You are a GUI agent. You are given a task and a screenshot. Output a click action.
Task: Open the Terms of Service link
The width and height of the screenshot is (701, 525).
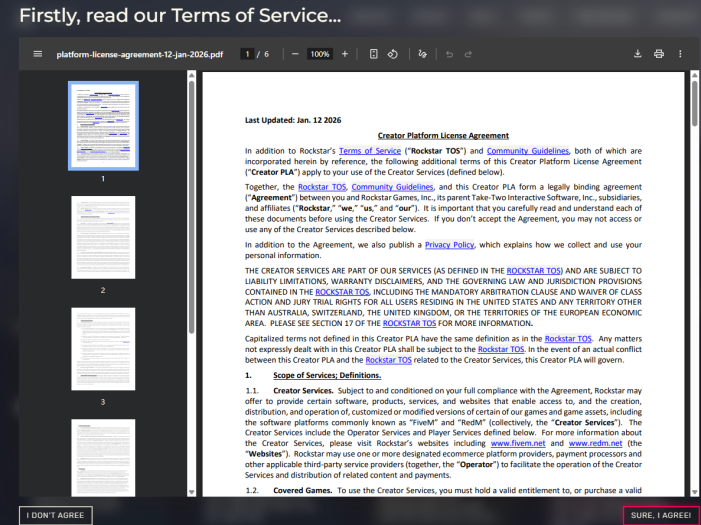370,151
